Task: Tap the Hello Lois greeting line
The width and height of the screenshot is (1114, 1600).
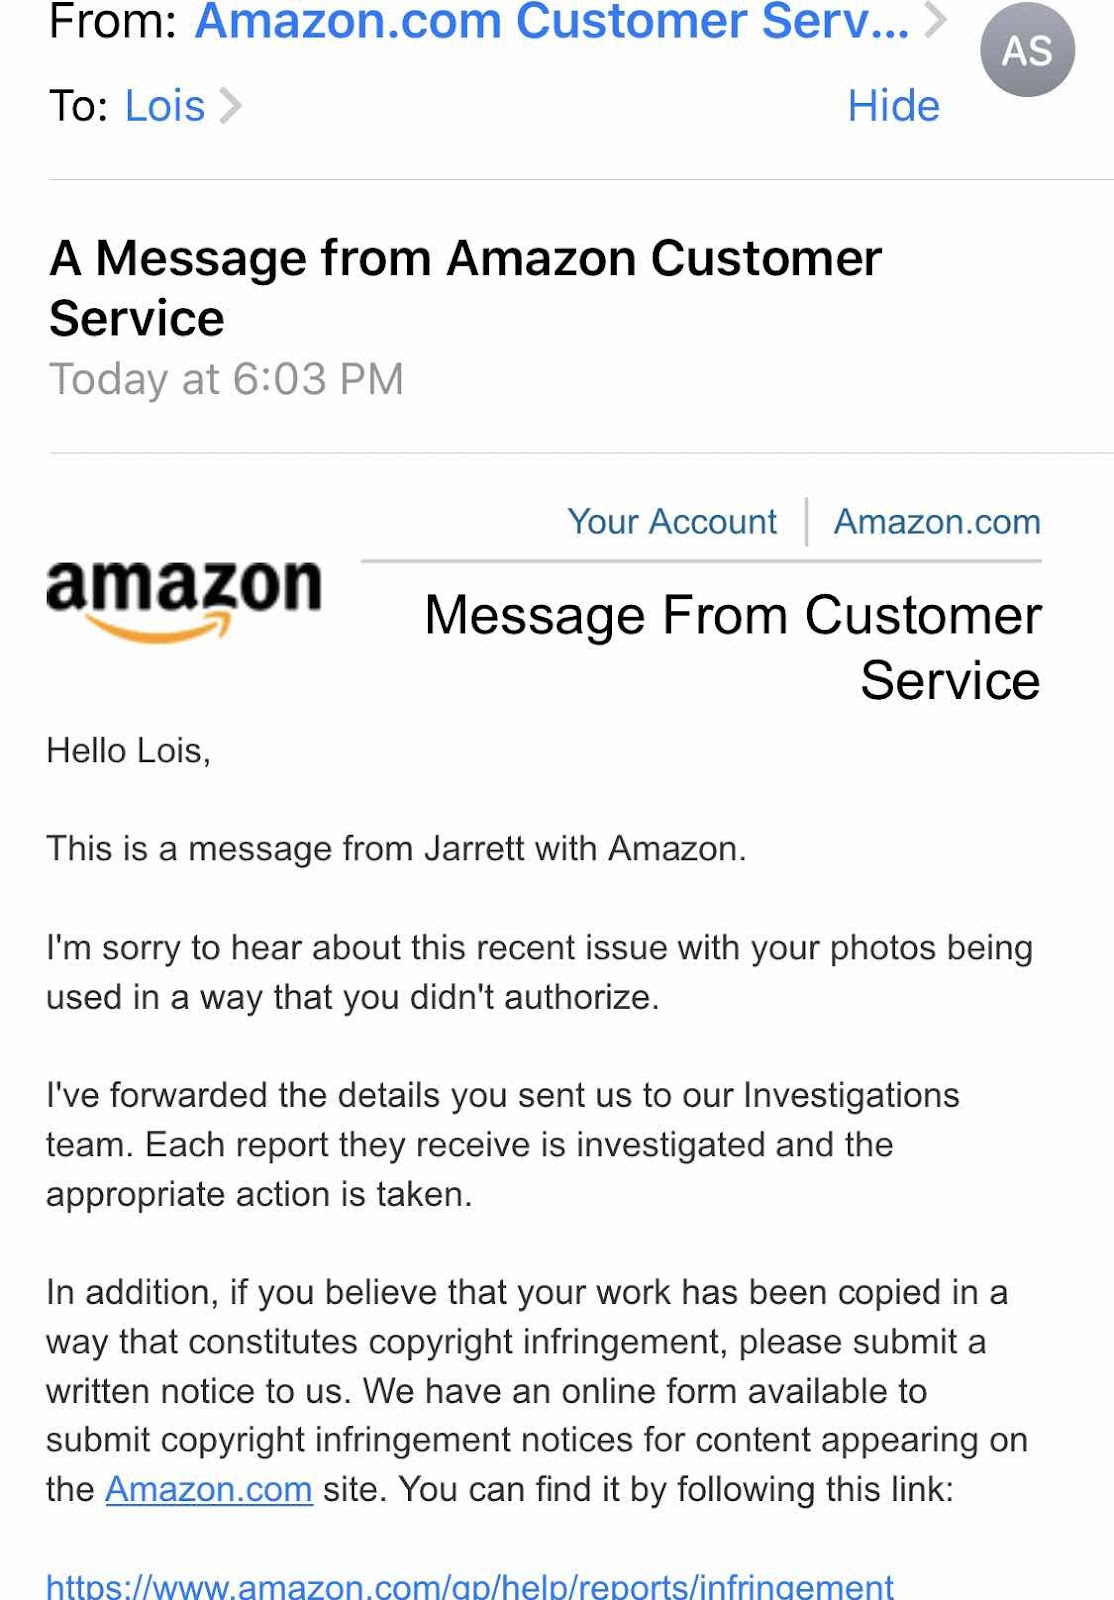Action: coord(128,751)
